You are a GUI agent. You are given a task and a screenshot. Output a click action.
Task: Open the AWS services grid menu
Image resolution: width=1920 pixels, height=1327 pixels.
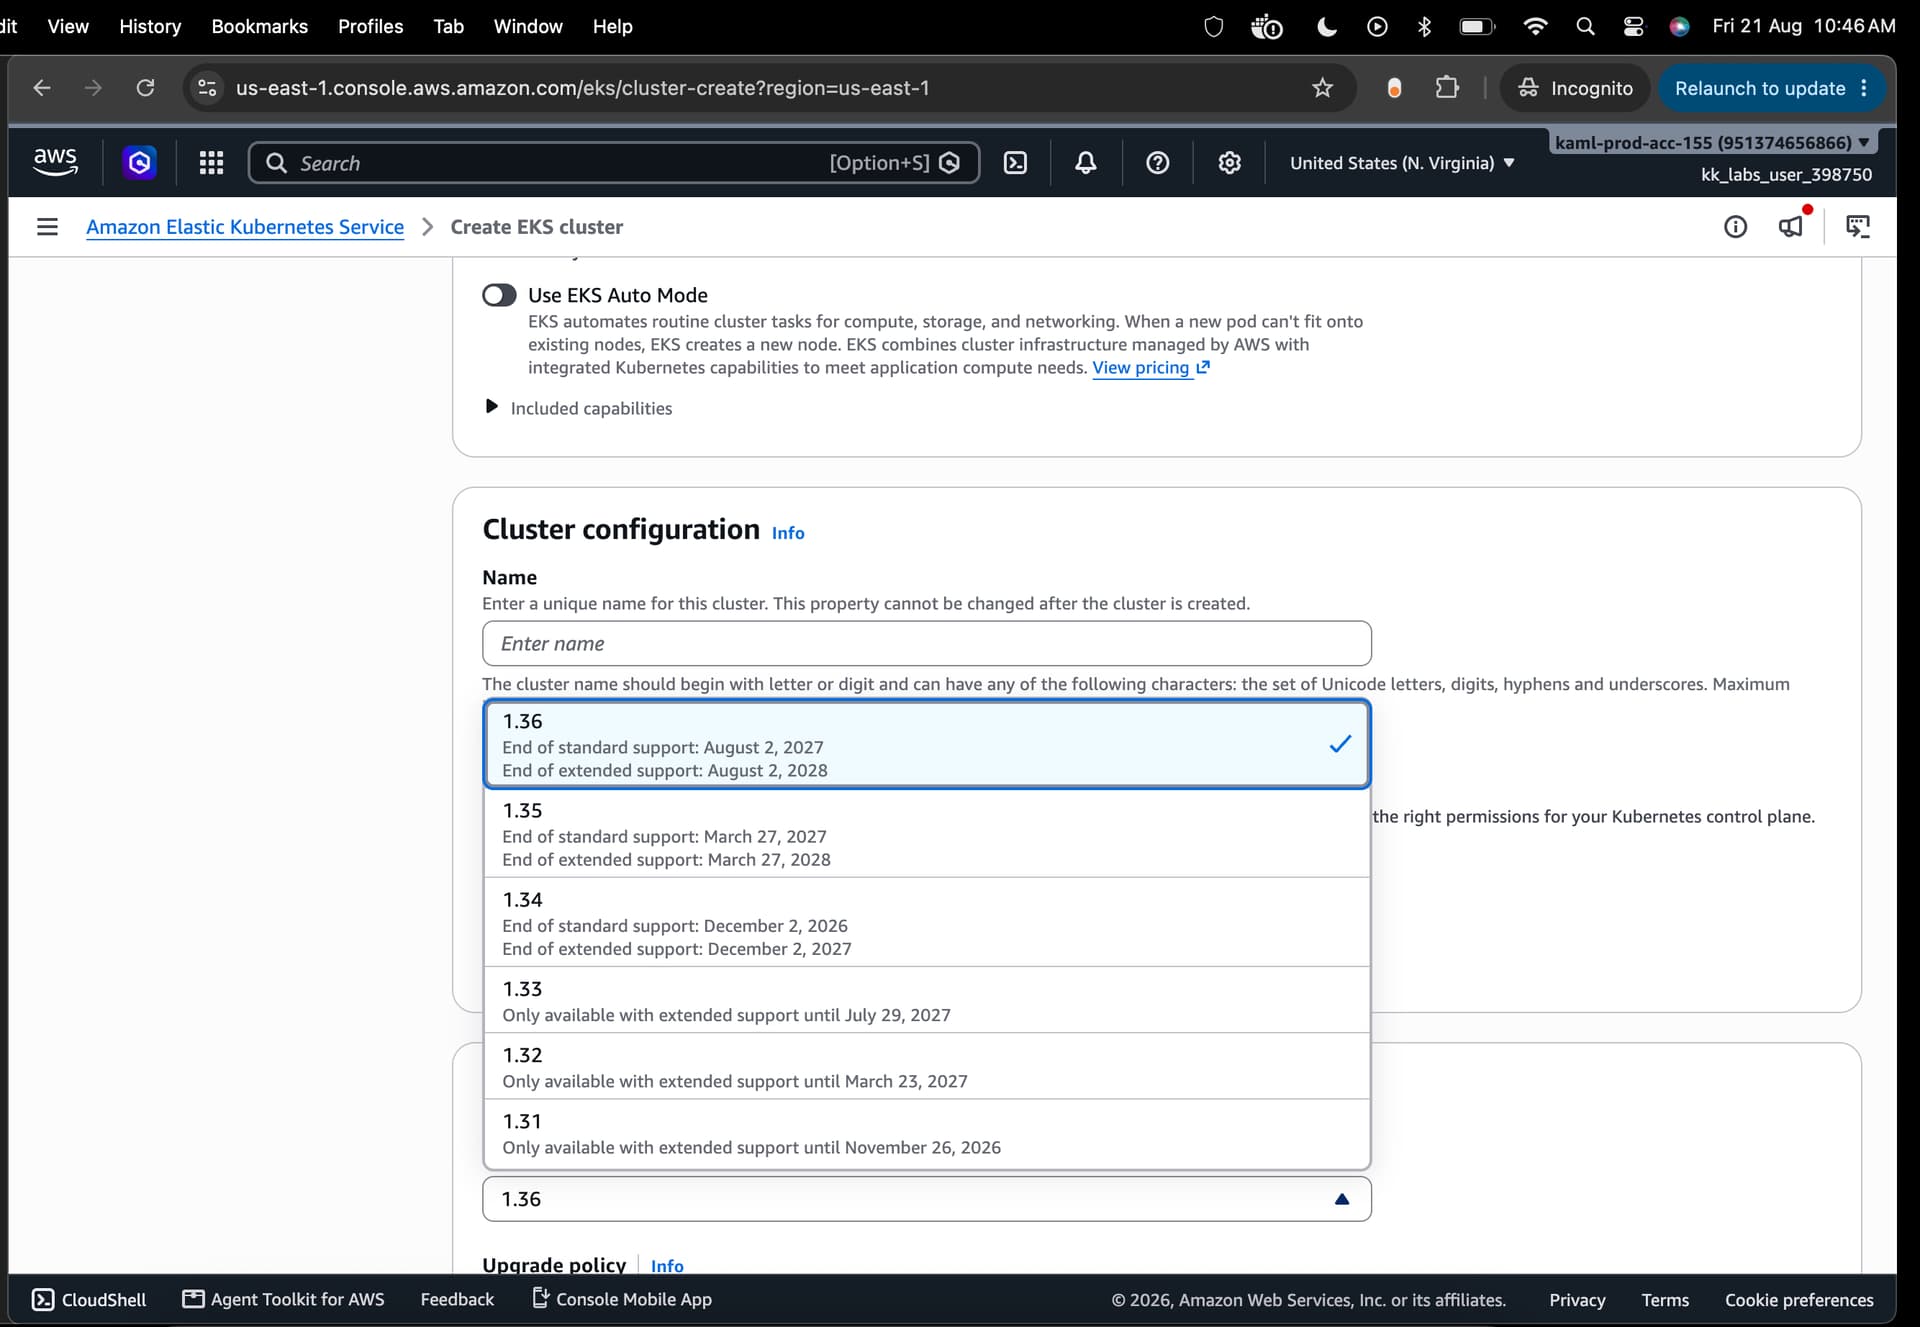[211, 163]
